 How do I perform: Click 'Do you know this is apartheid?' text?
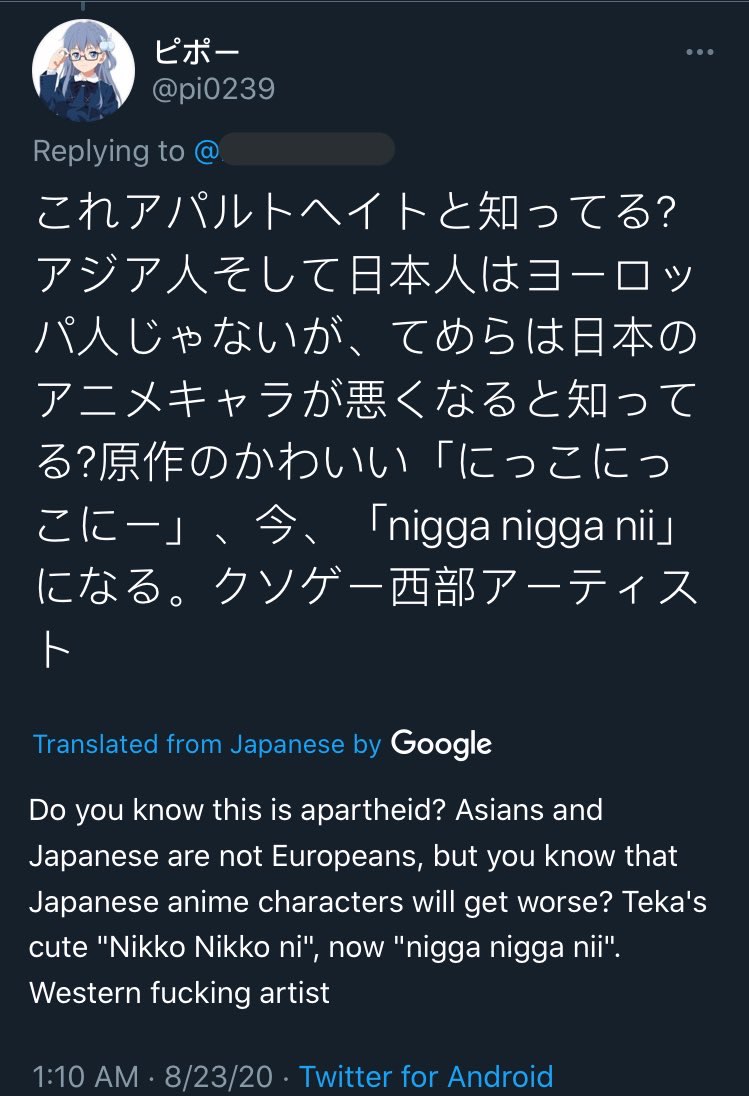[x=237, y=810]
